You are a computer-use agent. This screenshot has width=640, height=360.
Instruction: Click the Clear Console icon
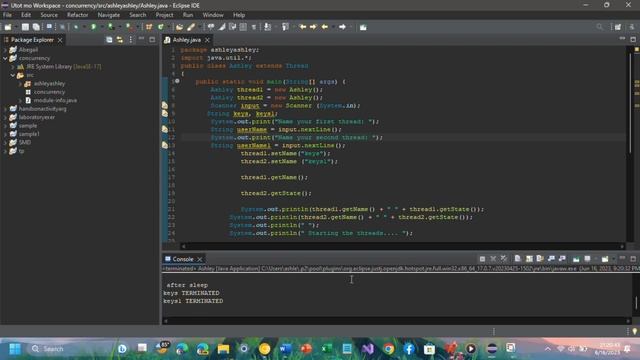click(518, 259)
